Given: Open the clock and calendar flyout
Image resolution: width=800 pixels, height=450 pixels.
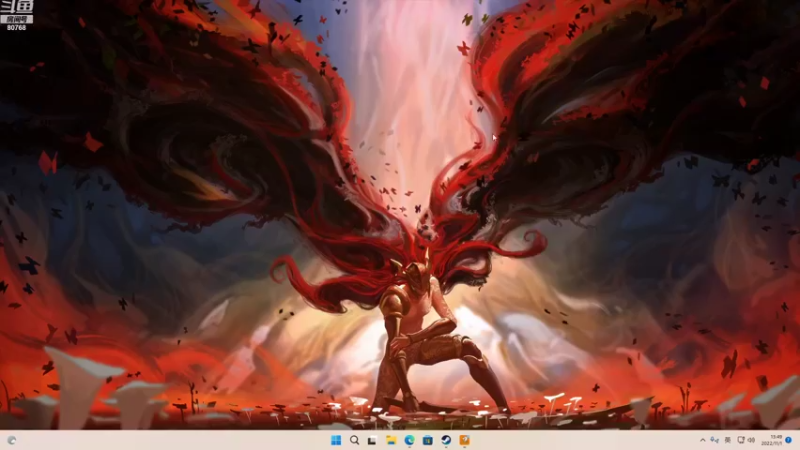Looking at the screenshot, I should [x=772, y=440].
